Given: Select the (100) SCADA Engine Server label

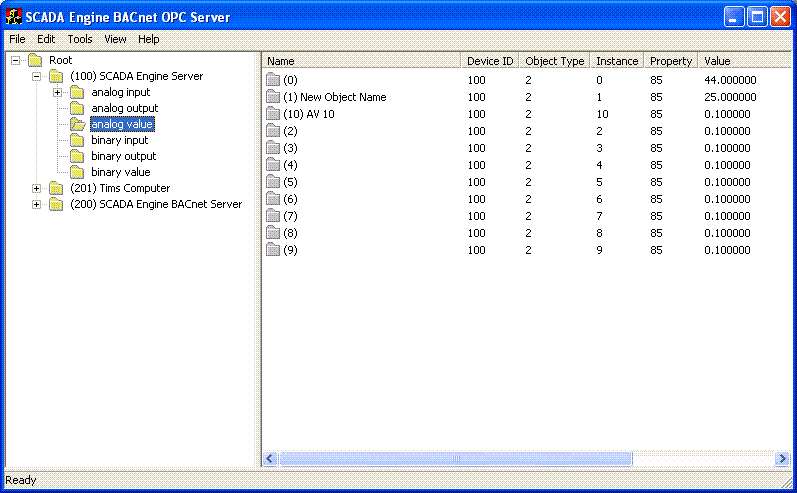Looking at the screenshot, I should 136,76.
